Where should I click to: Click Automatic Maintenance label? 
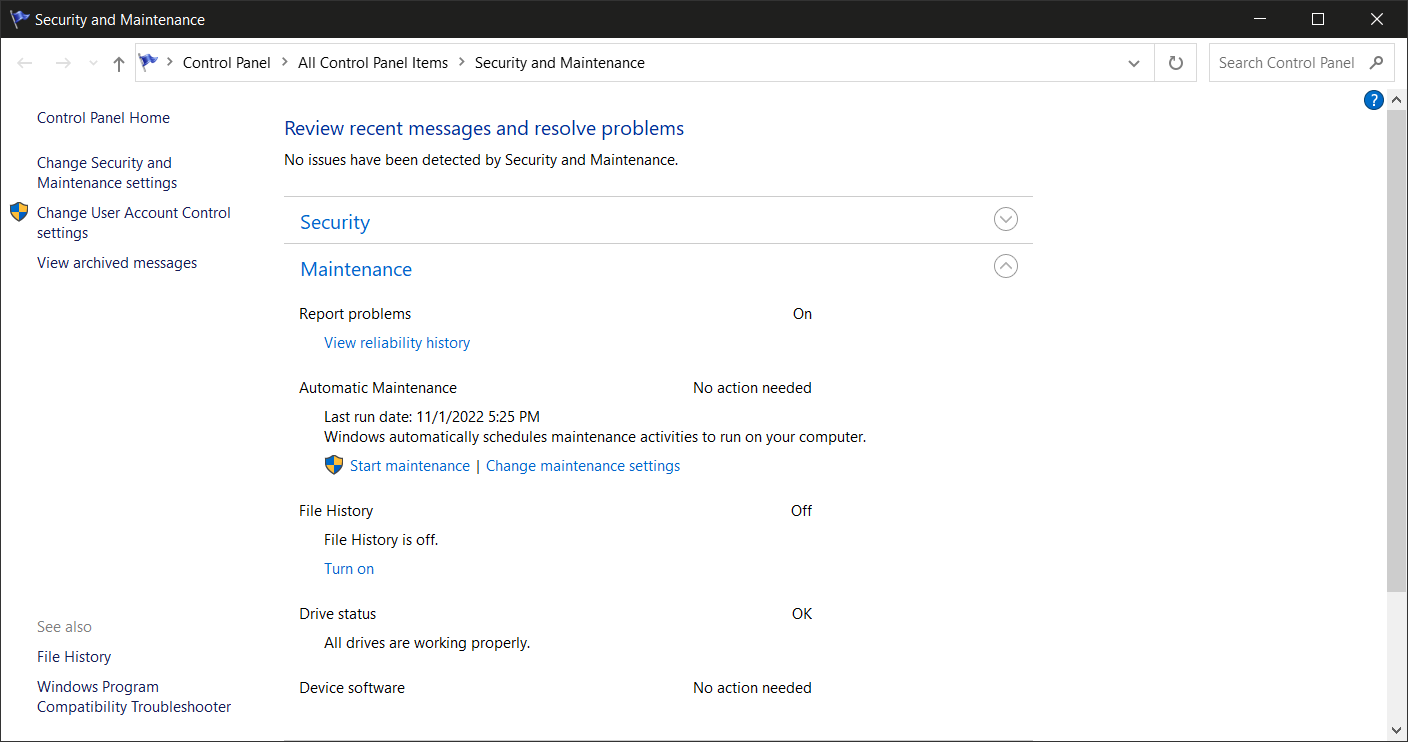pyautogui.click(x=378, y=388)
